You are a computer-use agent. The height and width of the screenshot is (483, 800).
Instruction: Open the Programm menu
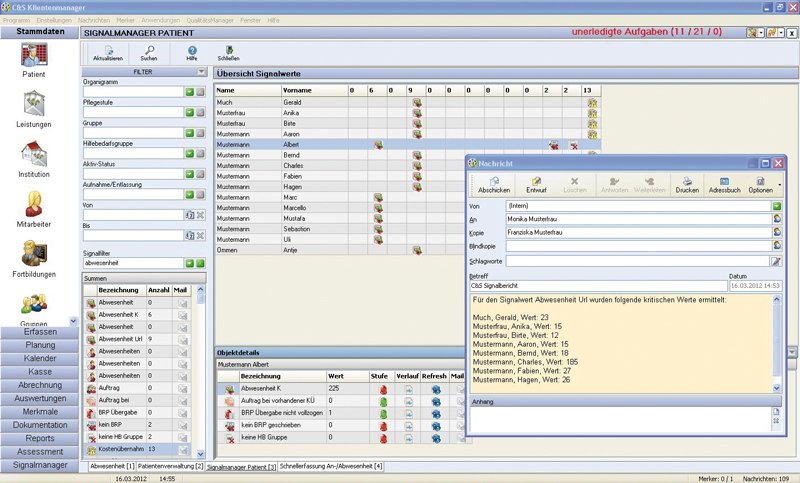pos(16,20)
